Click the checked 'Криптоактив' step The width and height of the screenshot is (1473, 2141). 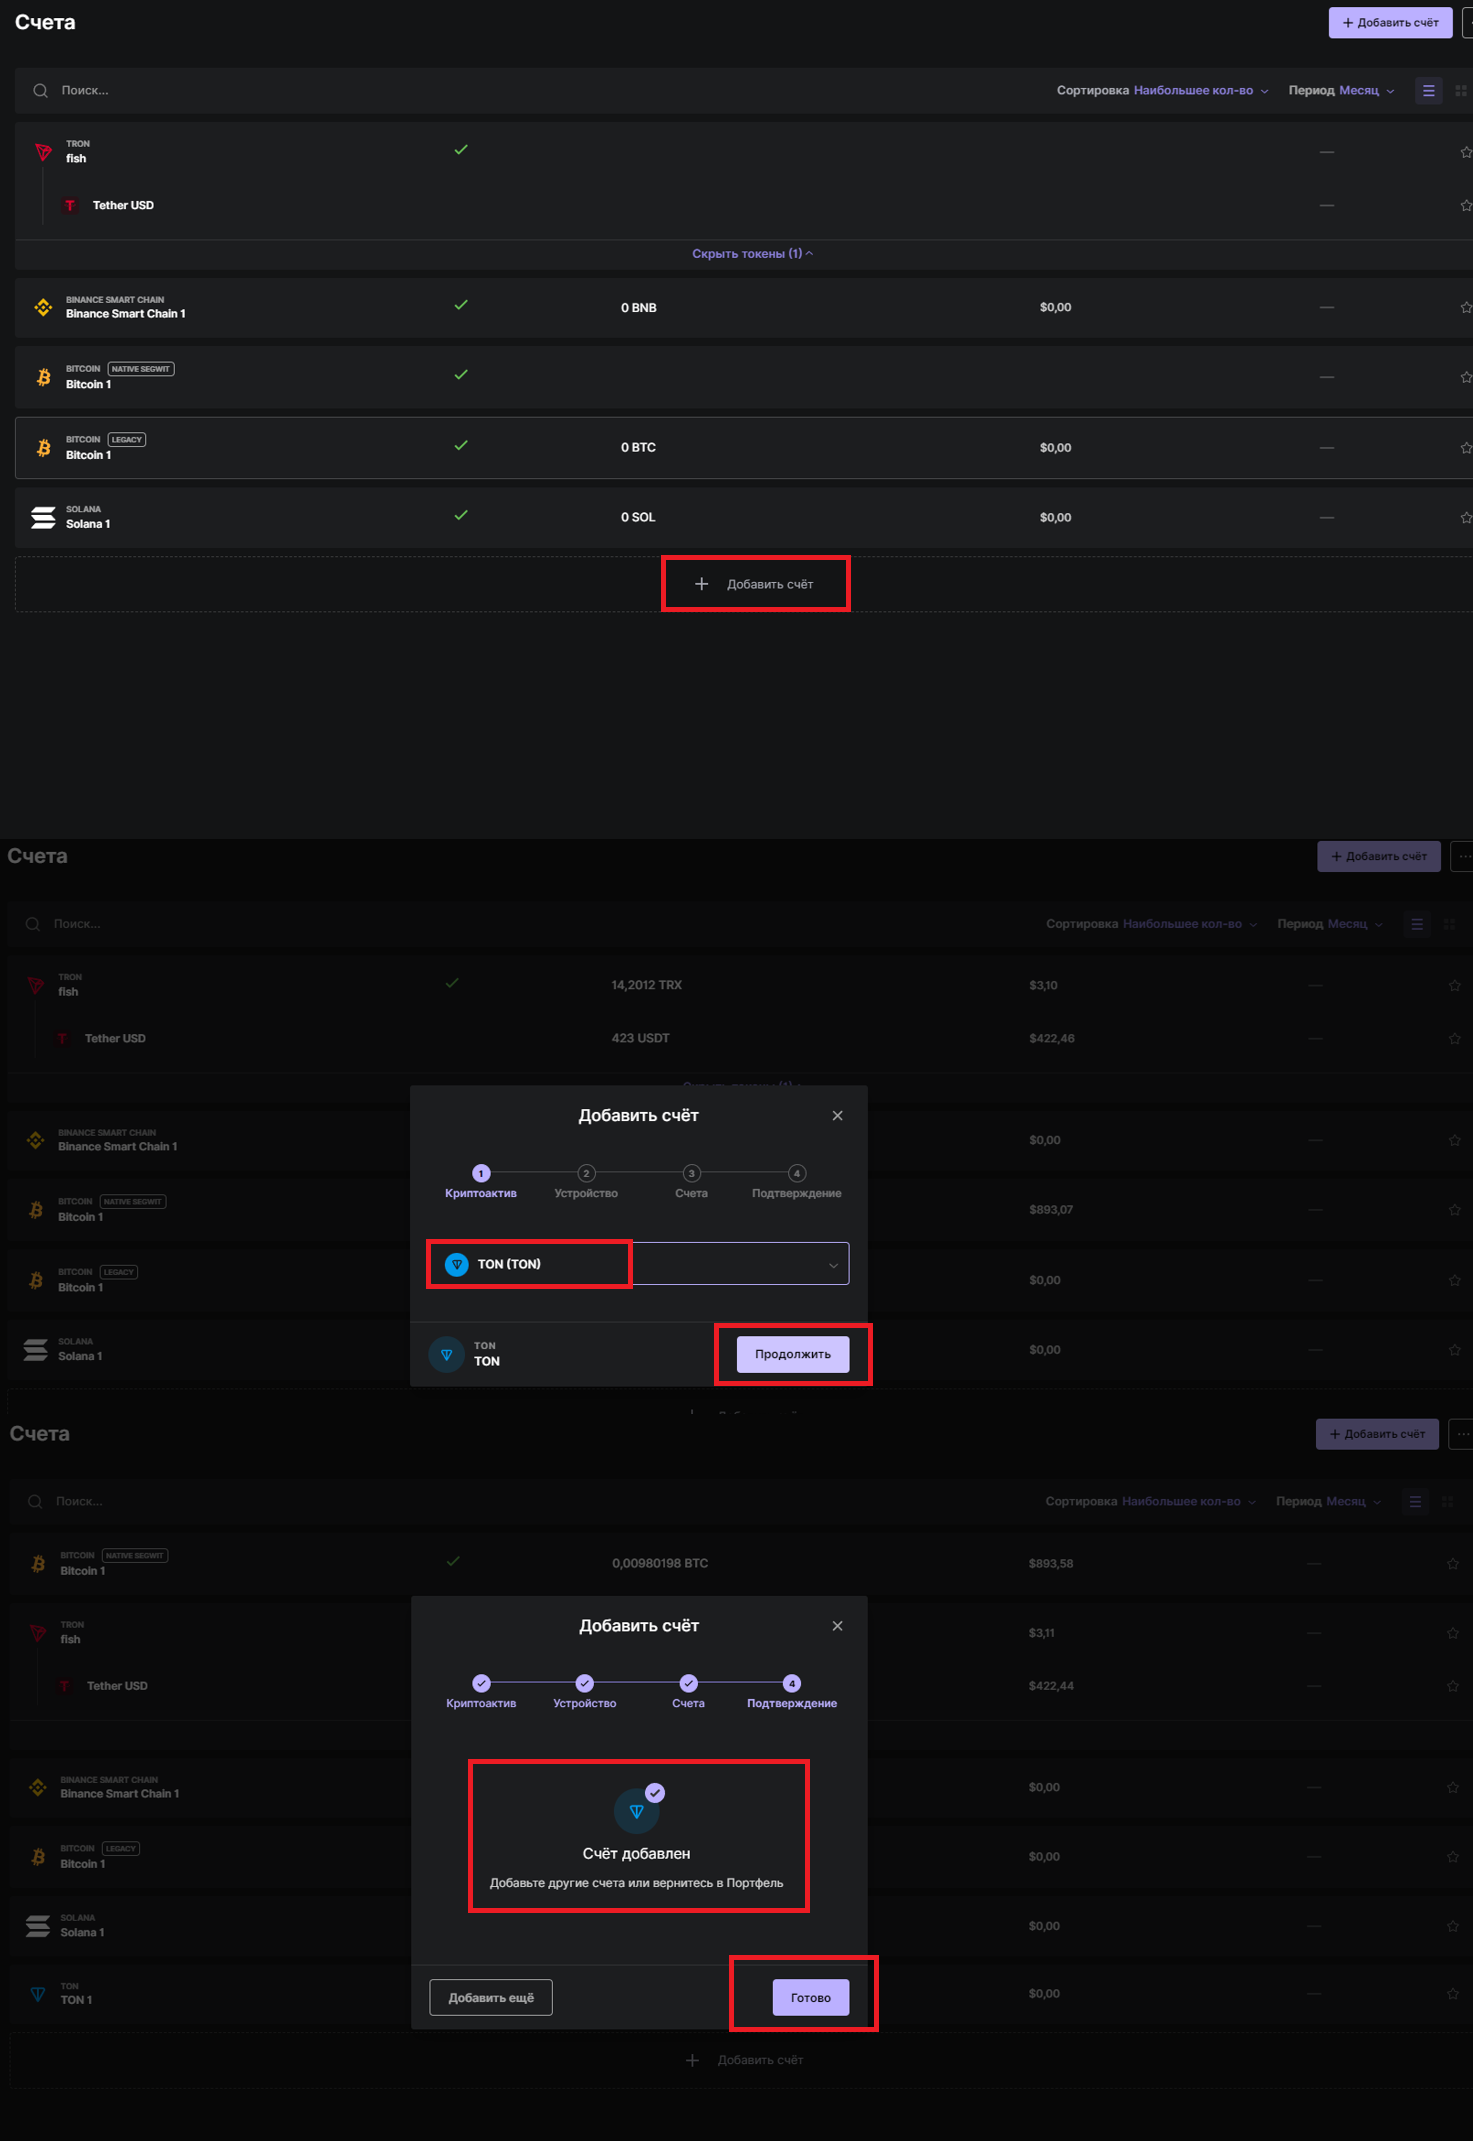[x=481, y=1692]
